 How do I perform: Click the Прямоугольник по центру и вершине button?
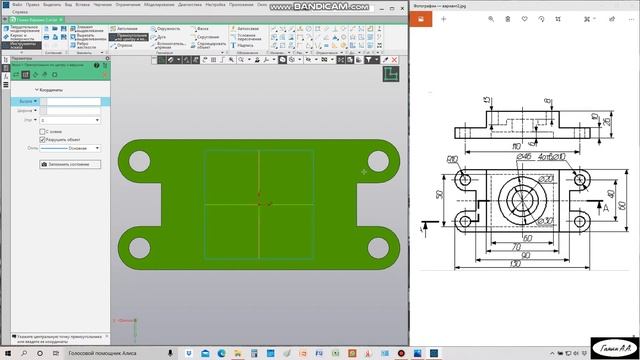(x=129, y=37)
